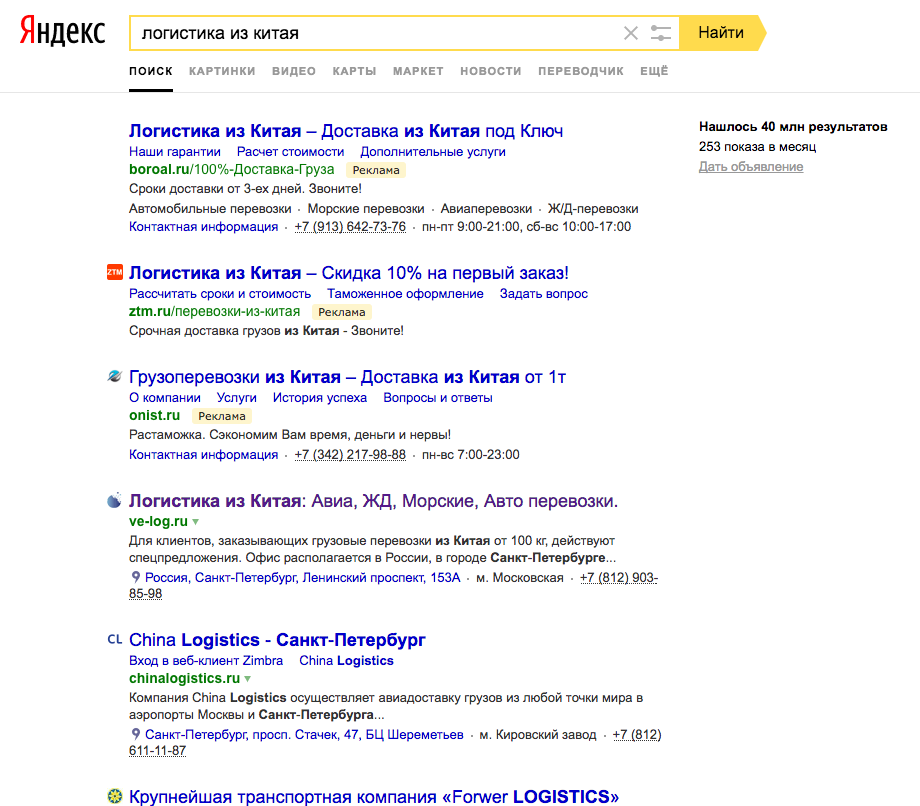
Task: Click the map pin icon by Ленинский проспект address
Action: click(136, 577)
